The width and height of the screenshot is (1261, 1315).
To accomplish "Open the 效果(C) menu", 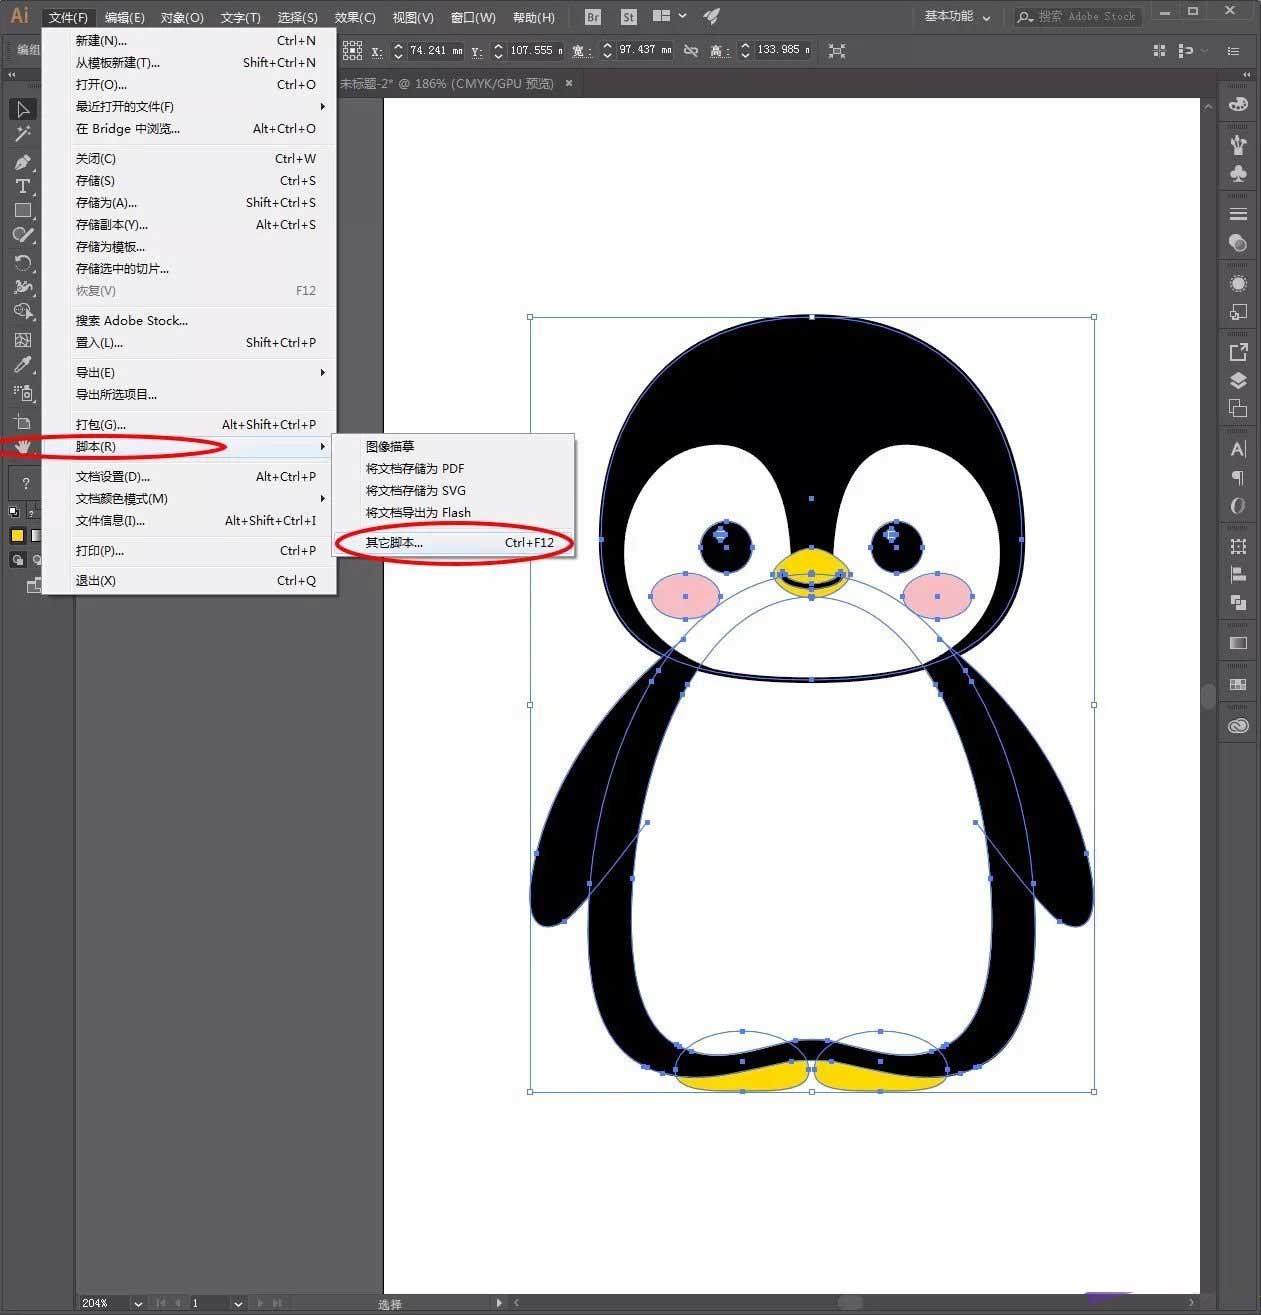I will [355, 17].
